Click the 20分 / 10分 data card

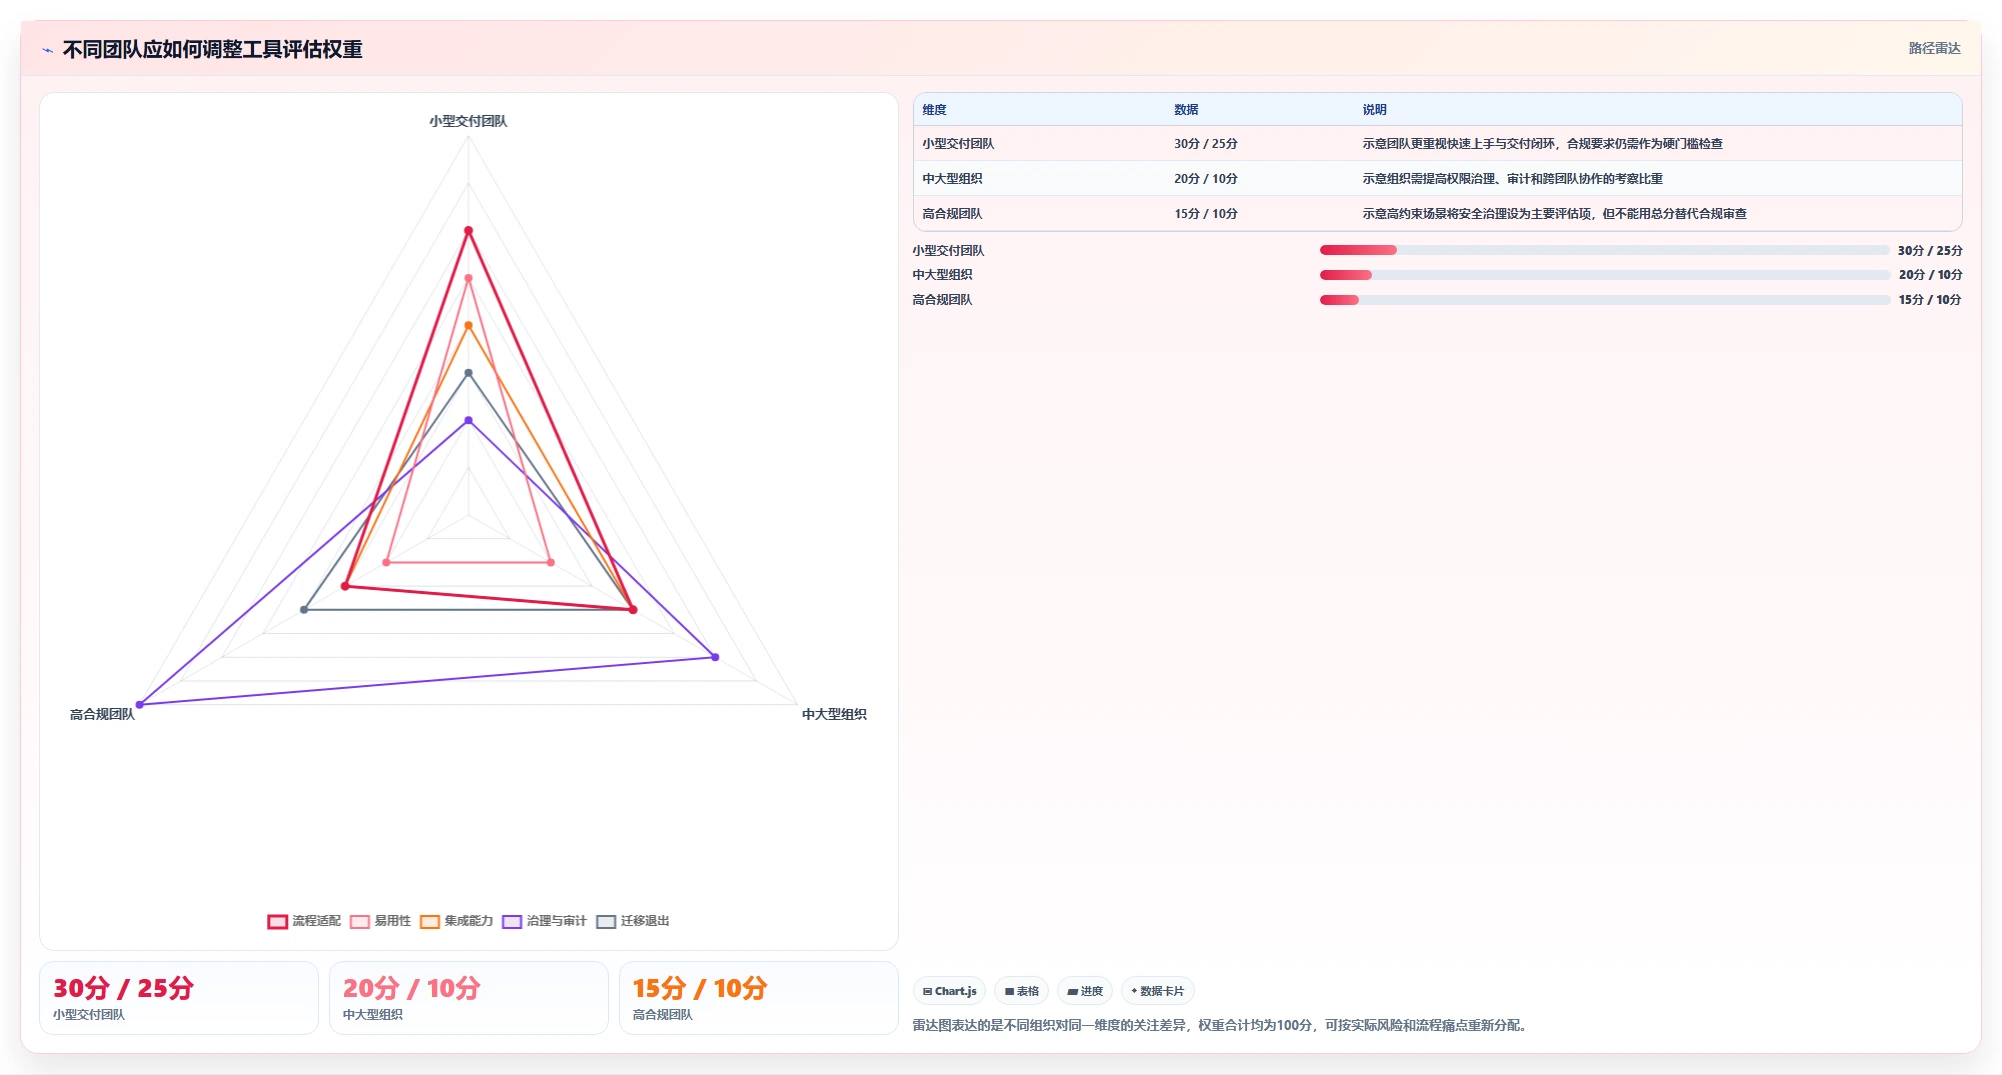point(469,998)
